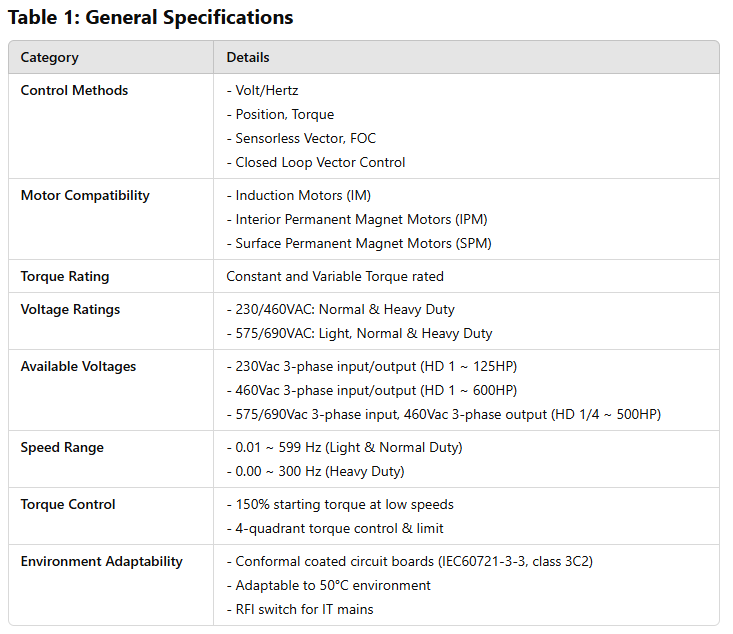Click the Induction Motors (IM) entry
Viewport: 733px width, 634px height.
(x=298, y=195)
